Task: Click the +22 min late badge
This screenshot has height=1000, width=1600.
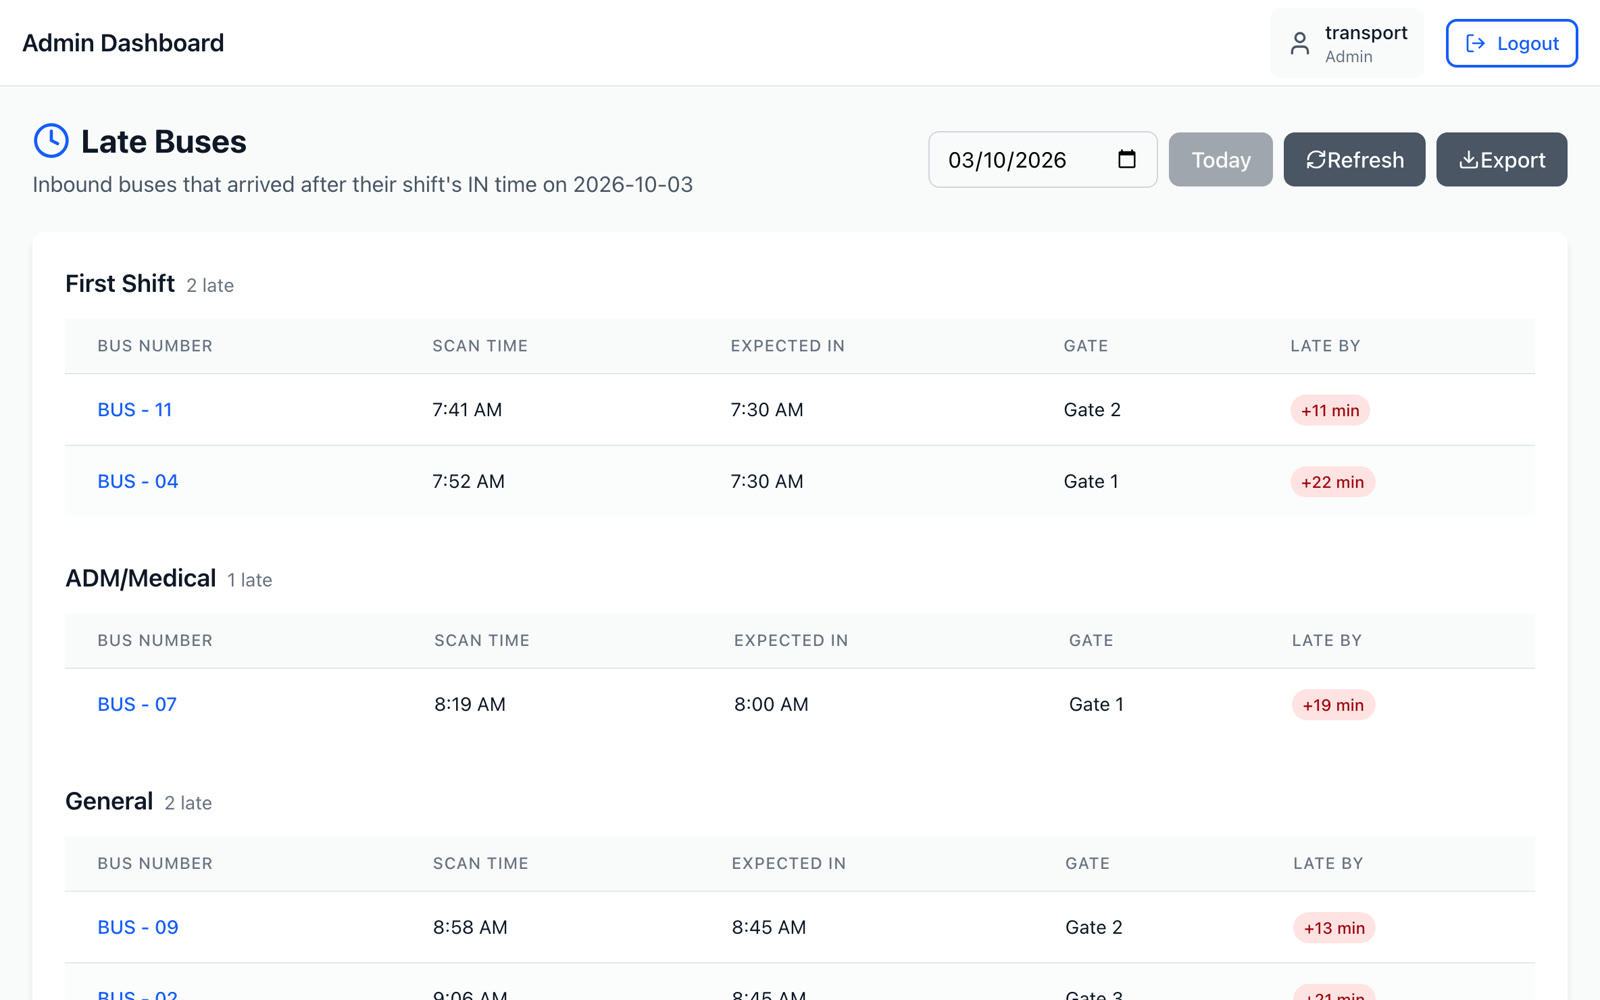Action: click(1332, 482)
